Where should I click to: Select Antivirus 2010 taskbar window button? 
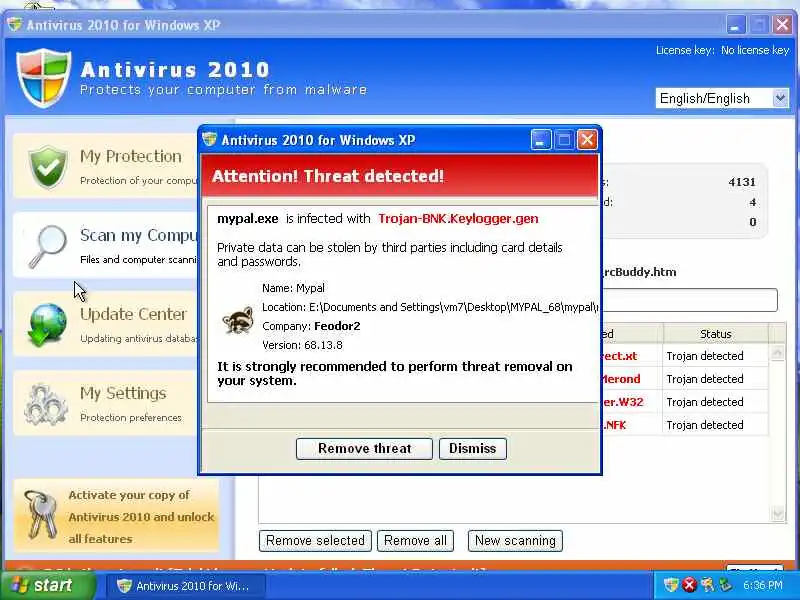[186, 586]
